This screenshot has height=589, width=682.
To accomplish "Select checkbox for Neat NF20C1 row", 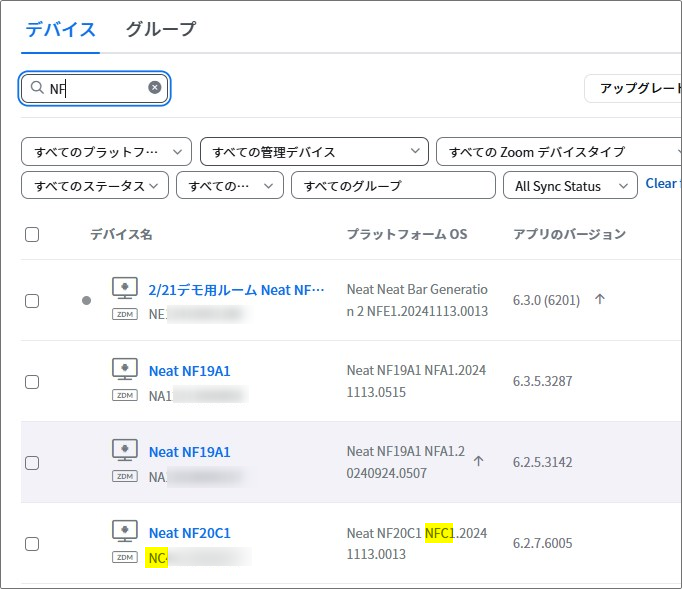I will pyautogui.click(x=32, y=544).
